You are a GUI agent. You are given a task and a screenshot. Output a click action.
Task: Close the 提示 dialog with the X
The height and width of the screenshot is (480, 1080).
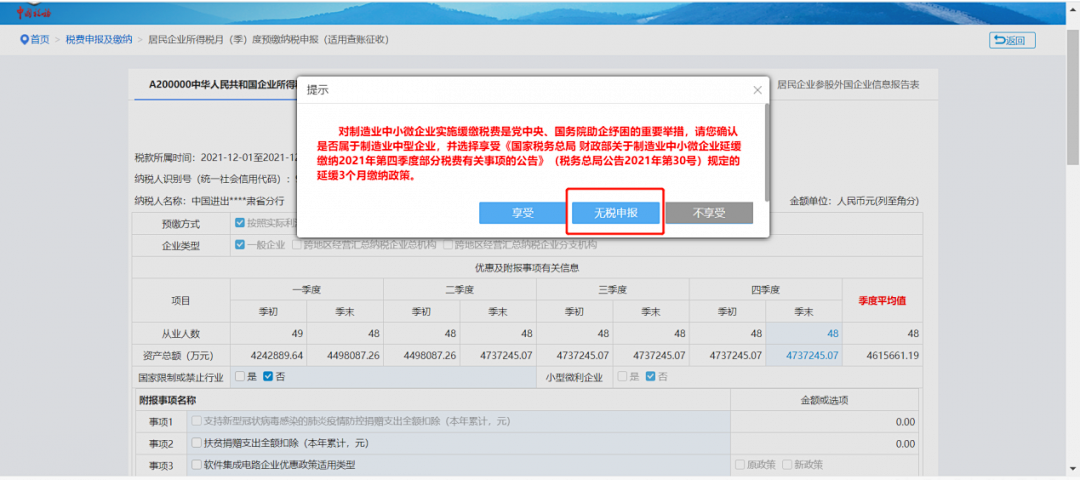(x=757, y=90)
